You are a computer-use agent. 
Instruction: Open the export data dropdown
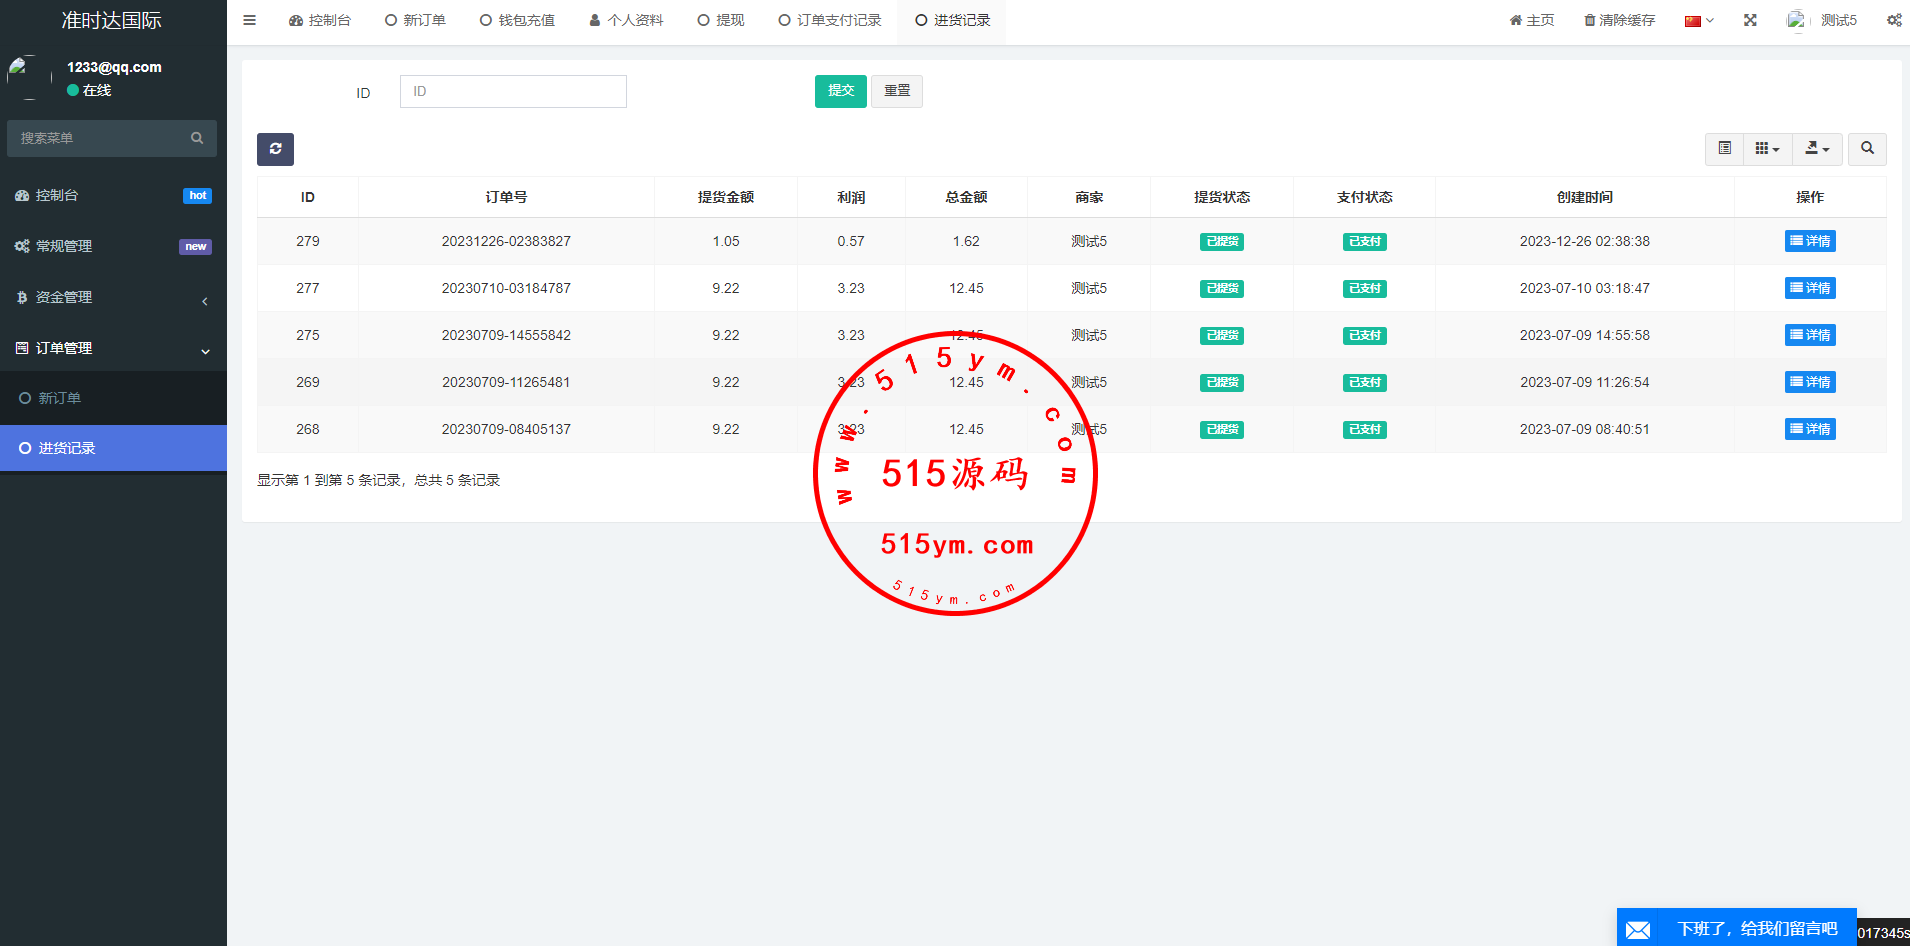pos(1816,149)
